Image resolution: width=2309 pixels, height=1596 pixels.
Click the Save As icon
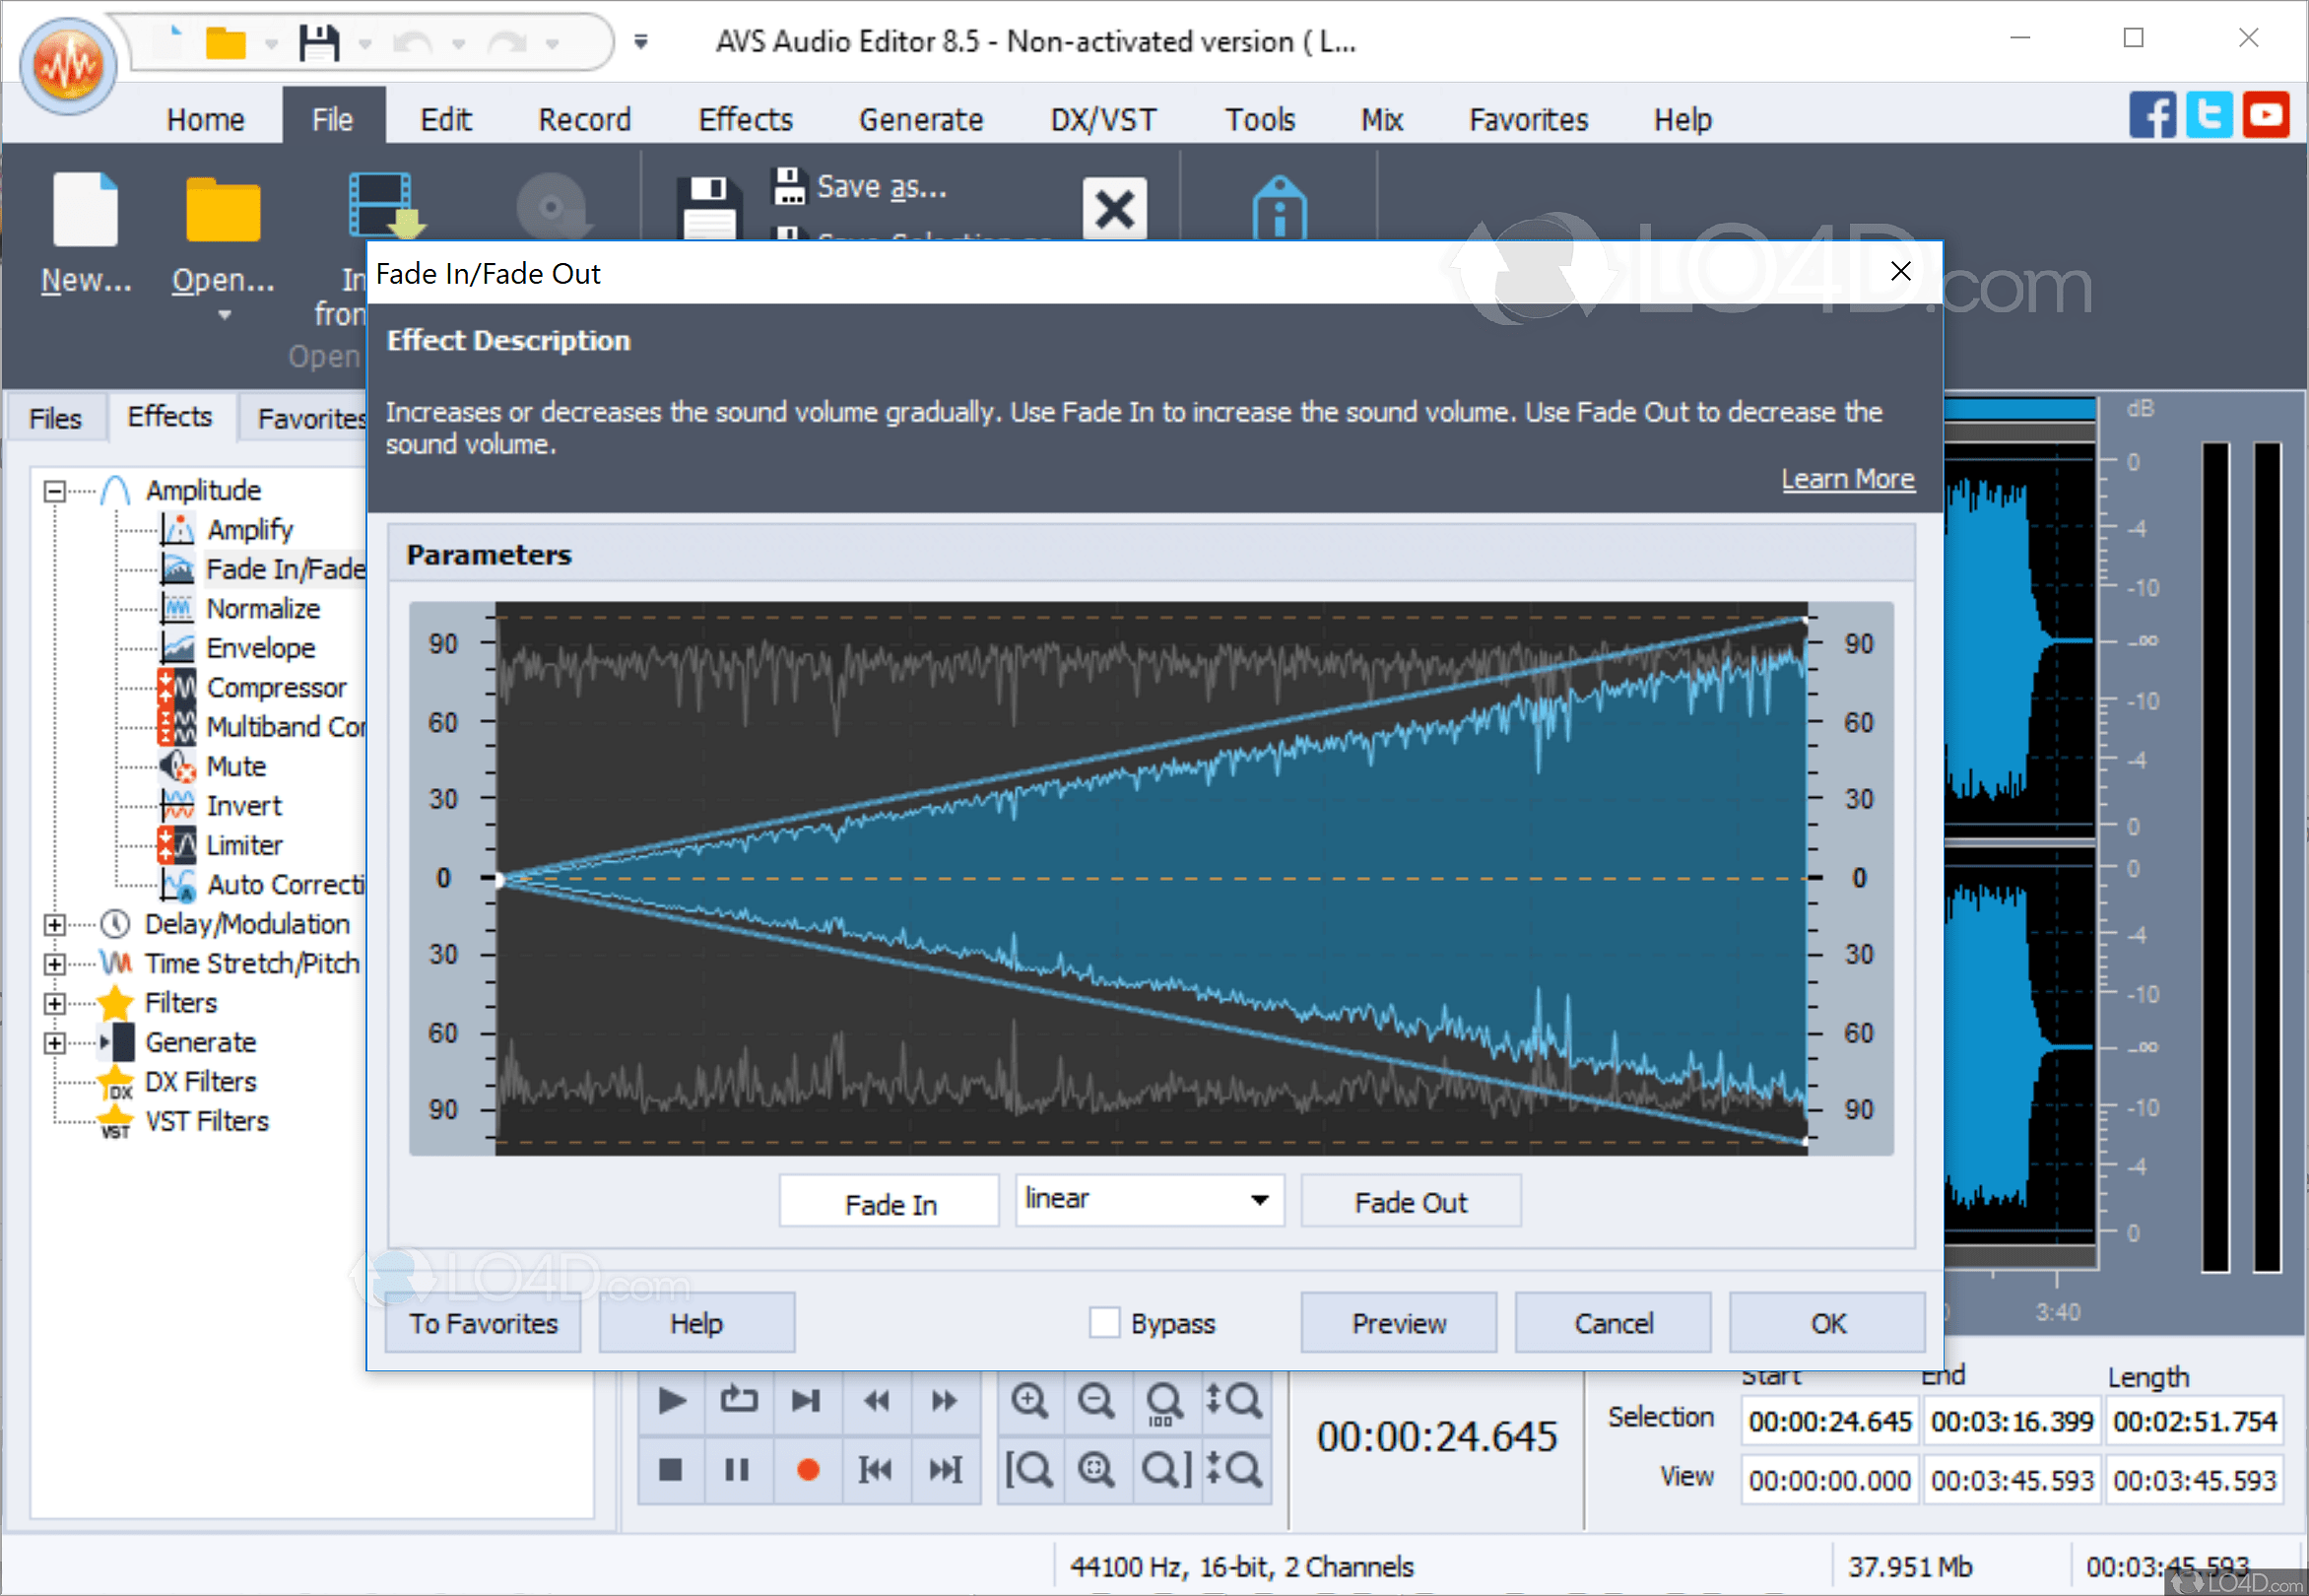click(x=791, y=185)
